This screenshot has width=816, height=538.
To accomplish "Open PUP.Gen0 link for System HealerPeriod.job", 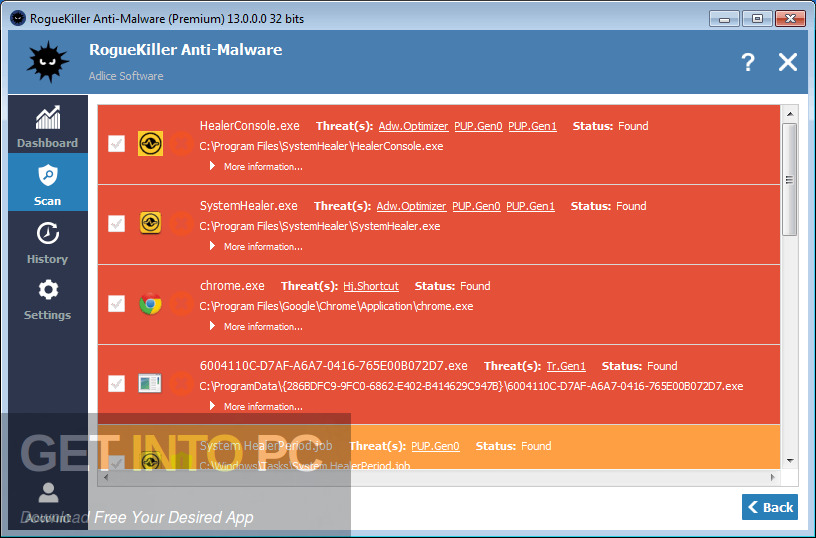I will 435,446.
